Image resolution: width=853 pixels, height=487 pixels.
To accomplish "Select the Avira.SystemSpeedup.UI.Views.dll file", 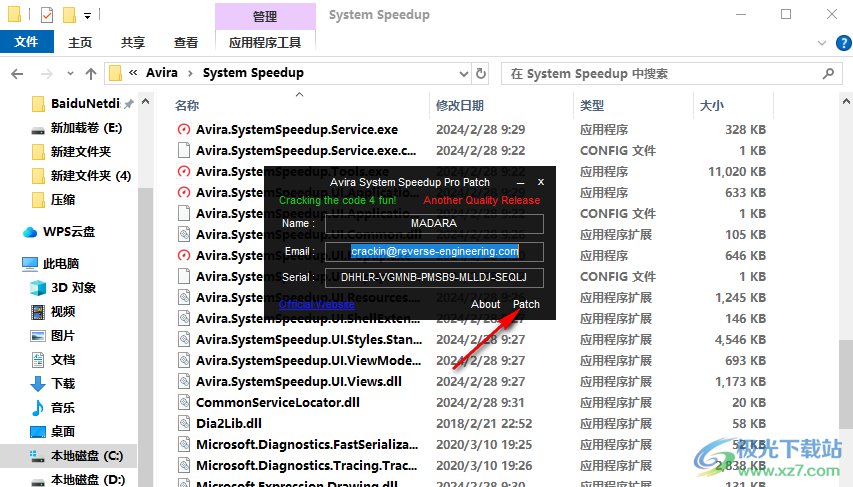I will coord(299,381).
